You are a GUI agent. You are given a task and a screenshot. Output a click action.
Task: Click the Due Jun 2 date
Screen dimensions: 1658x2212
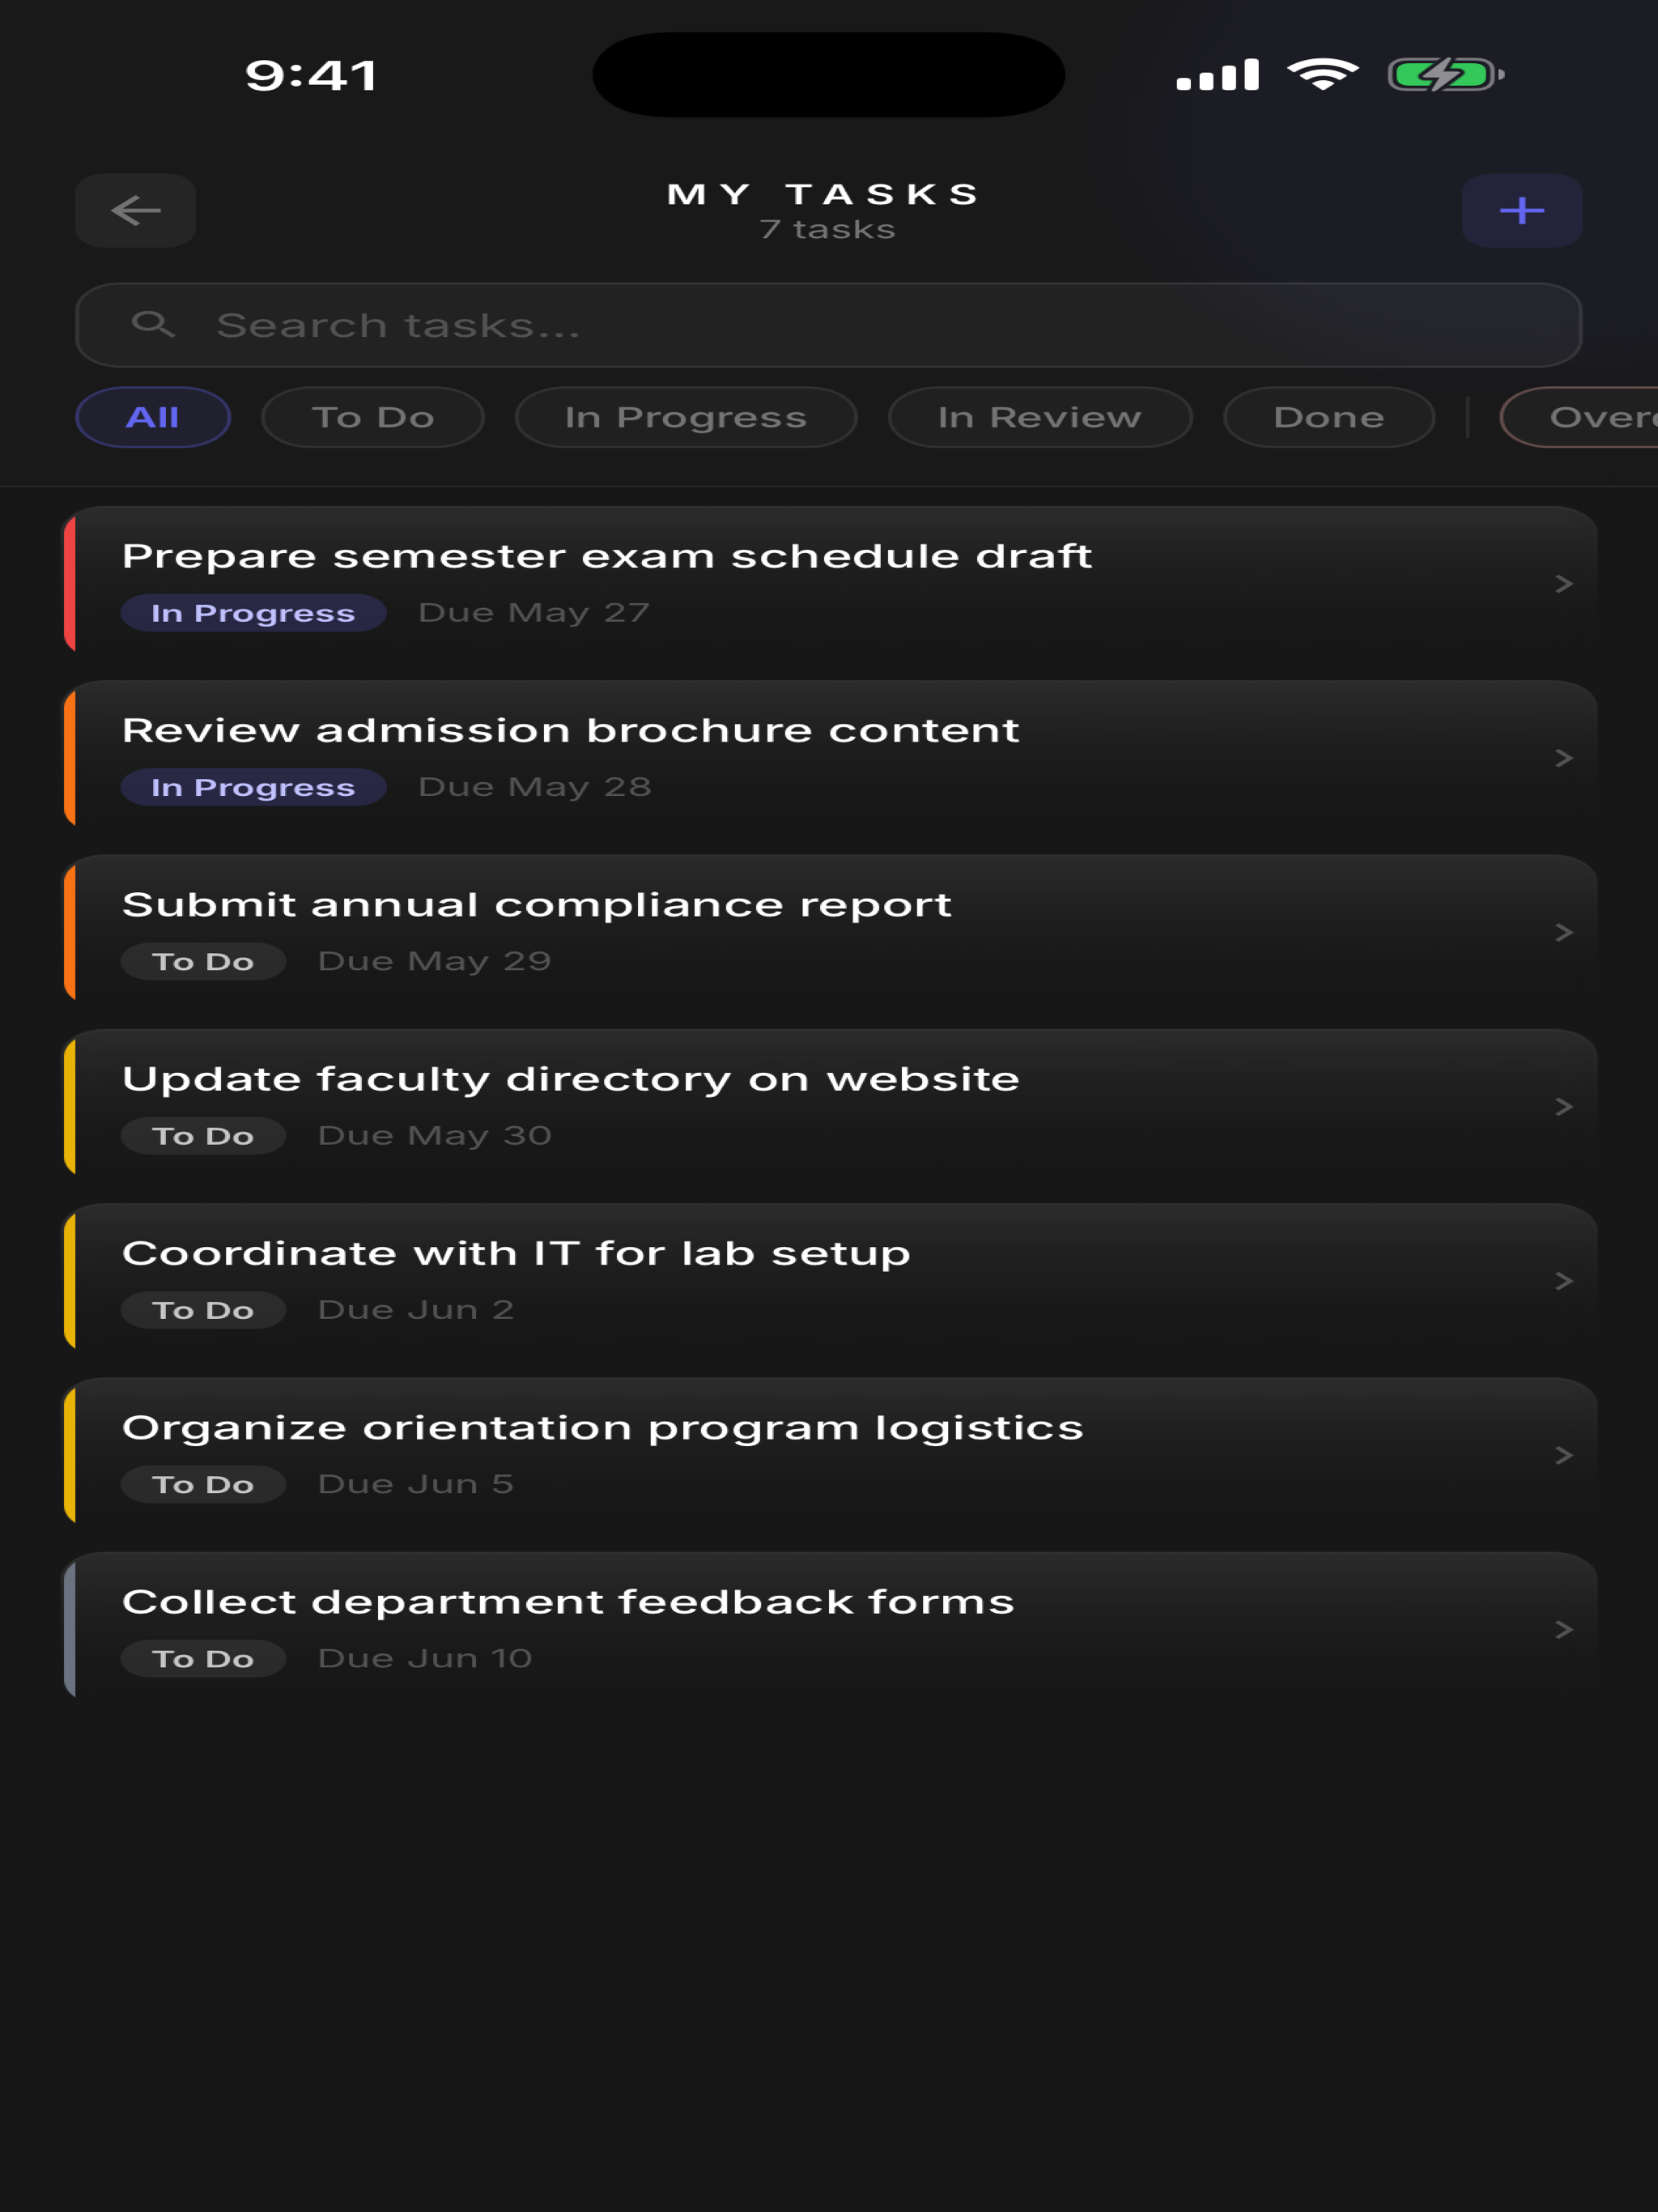tap(416, 1310)
